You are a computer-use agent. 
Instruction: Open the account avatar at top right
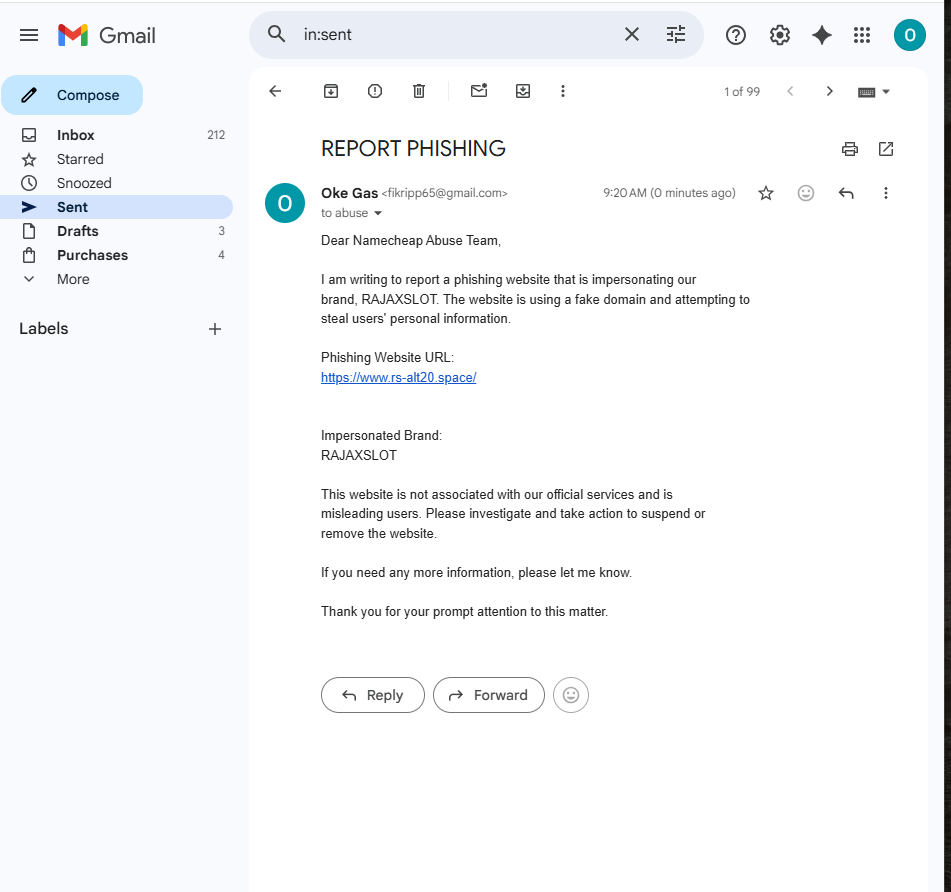[909, 35]
